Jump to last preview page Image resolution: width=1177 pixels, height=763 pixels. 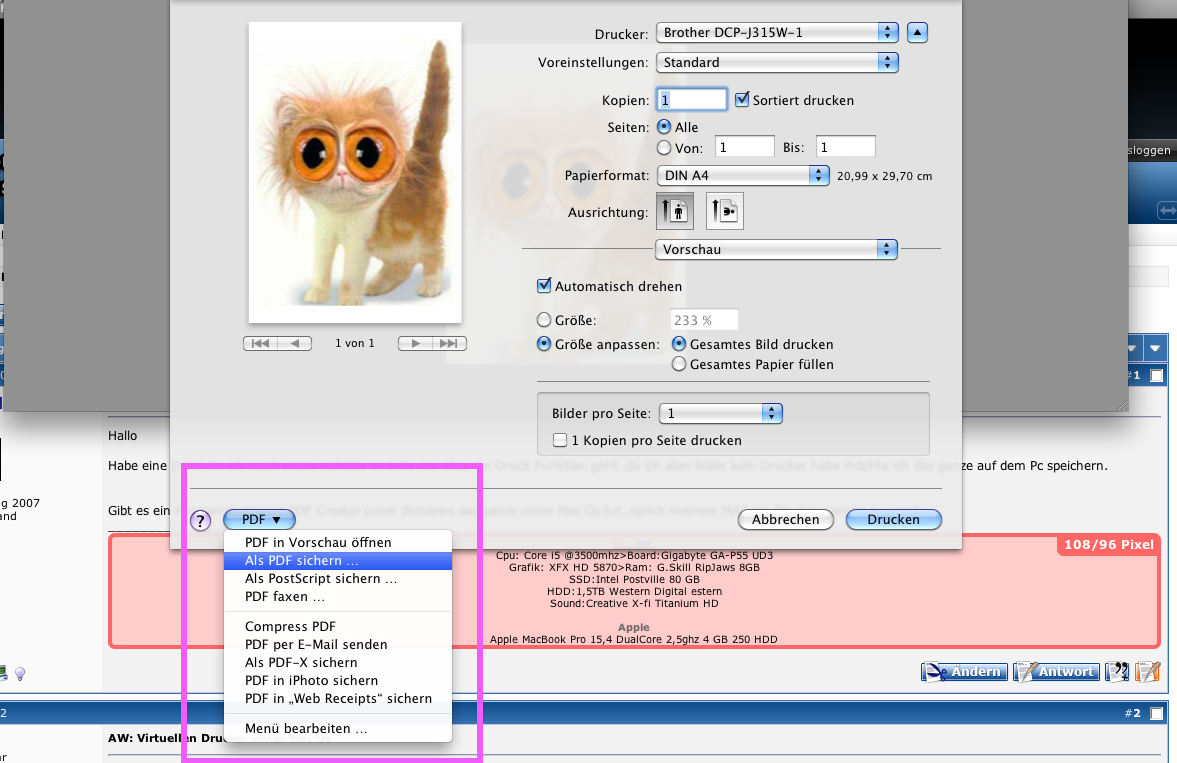[450, 343]
